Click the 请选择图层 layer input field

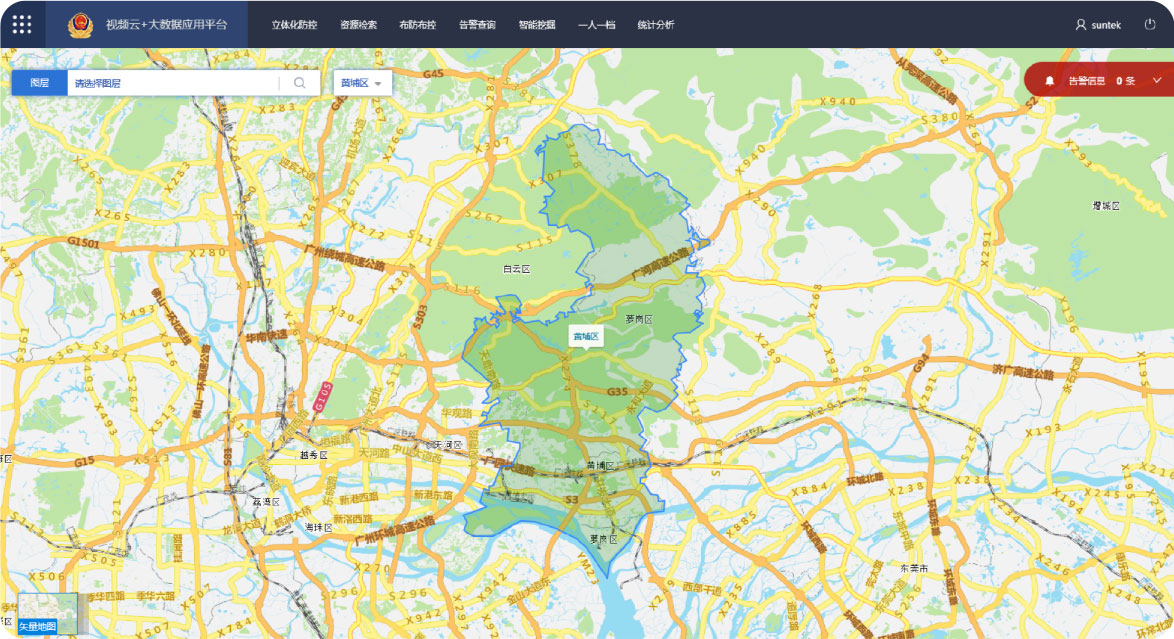(x=172, y=83)
